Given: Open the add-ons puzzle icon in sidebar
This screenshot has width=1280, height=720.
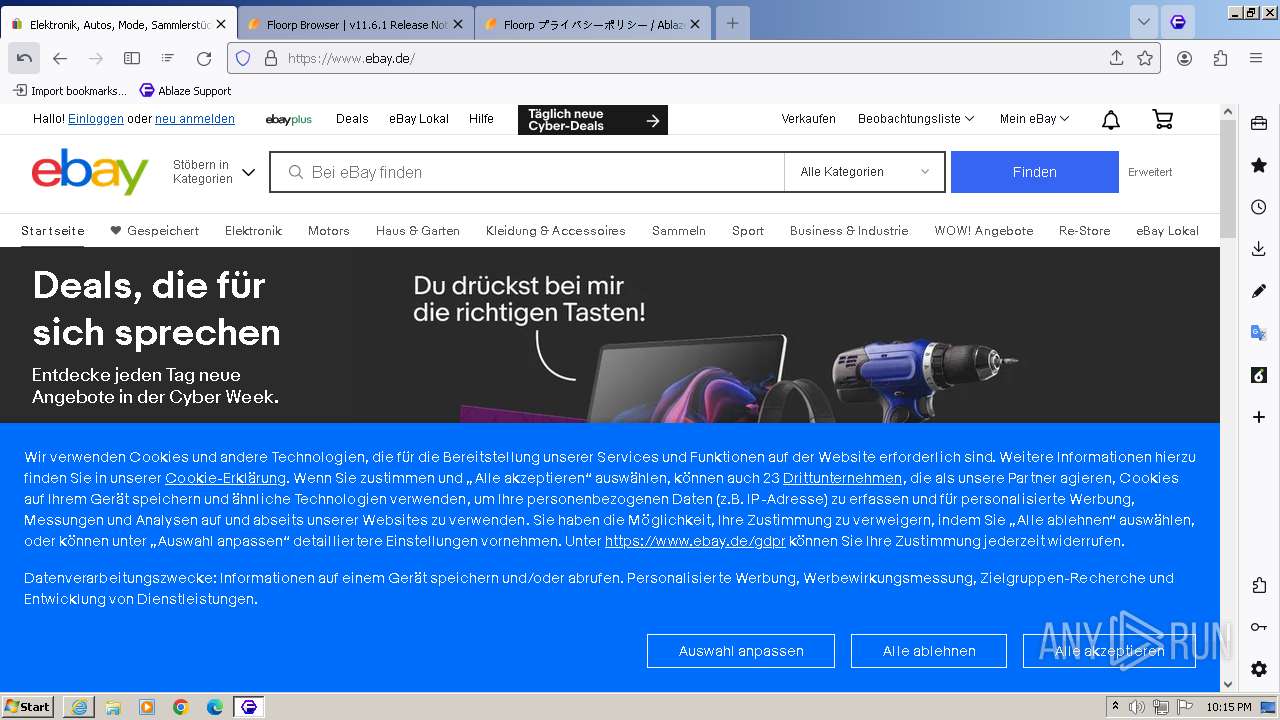Looking at the screenshot, I should pos(1259,585).
